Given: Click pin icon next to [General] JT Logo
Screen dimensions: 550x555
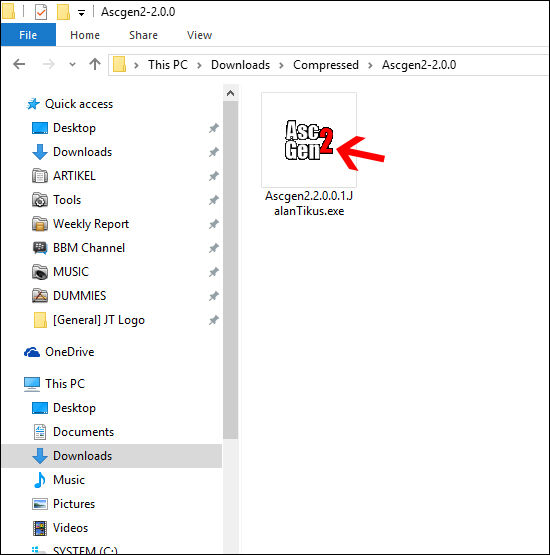Looking at the screenshot, I should 213,320.
